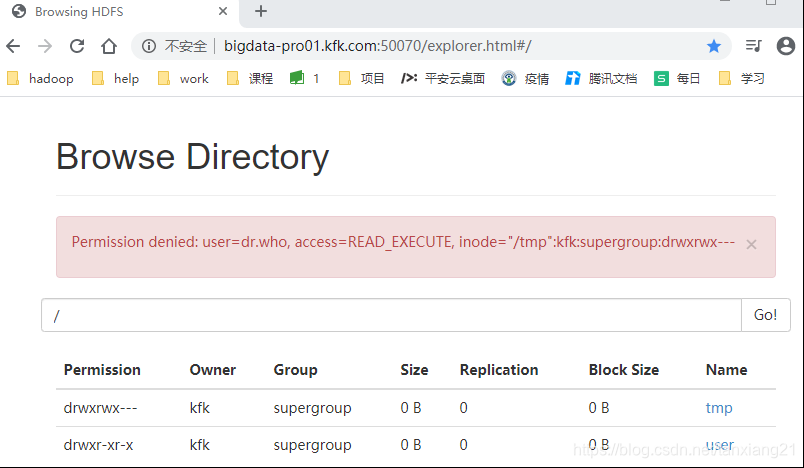
Task: Open the browser home page
Action: pos(109,46)
